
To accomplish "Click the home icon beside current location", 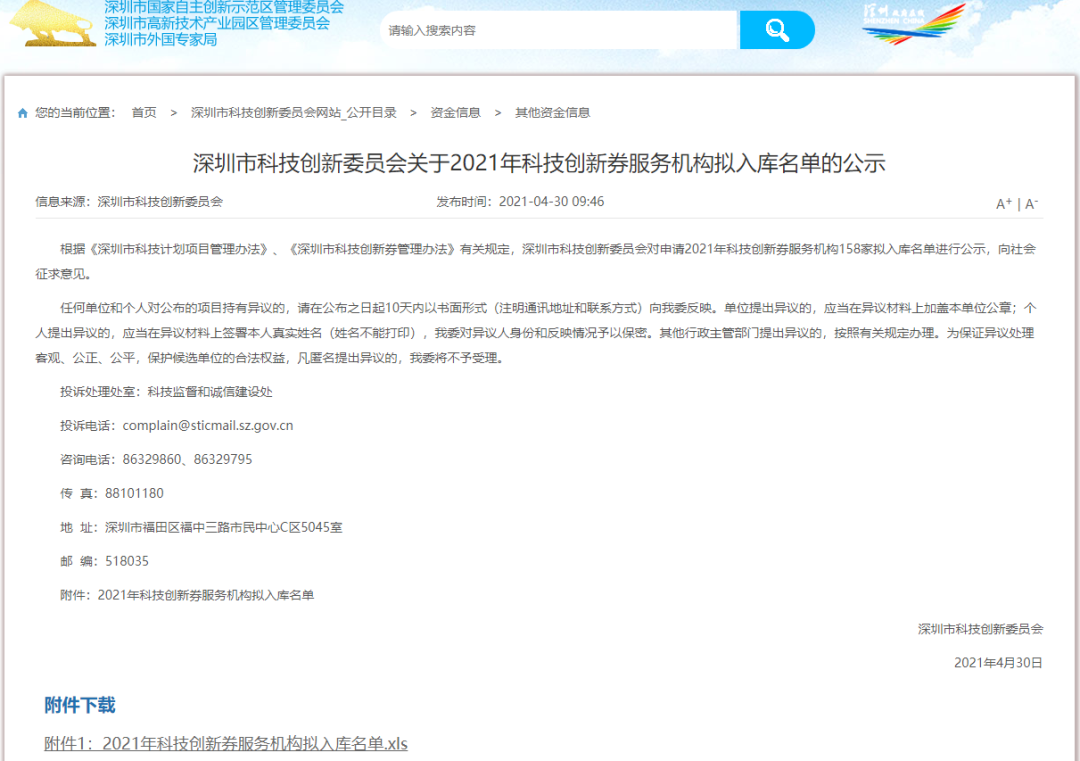I will coord(23,113).
